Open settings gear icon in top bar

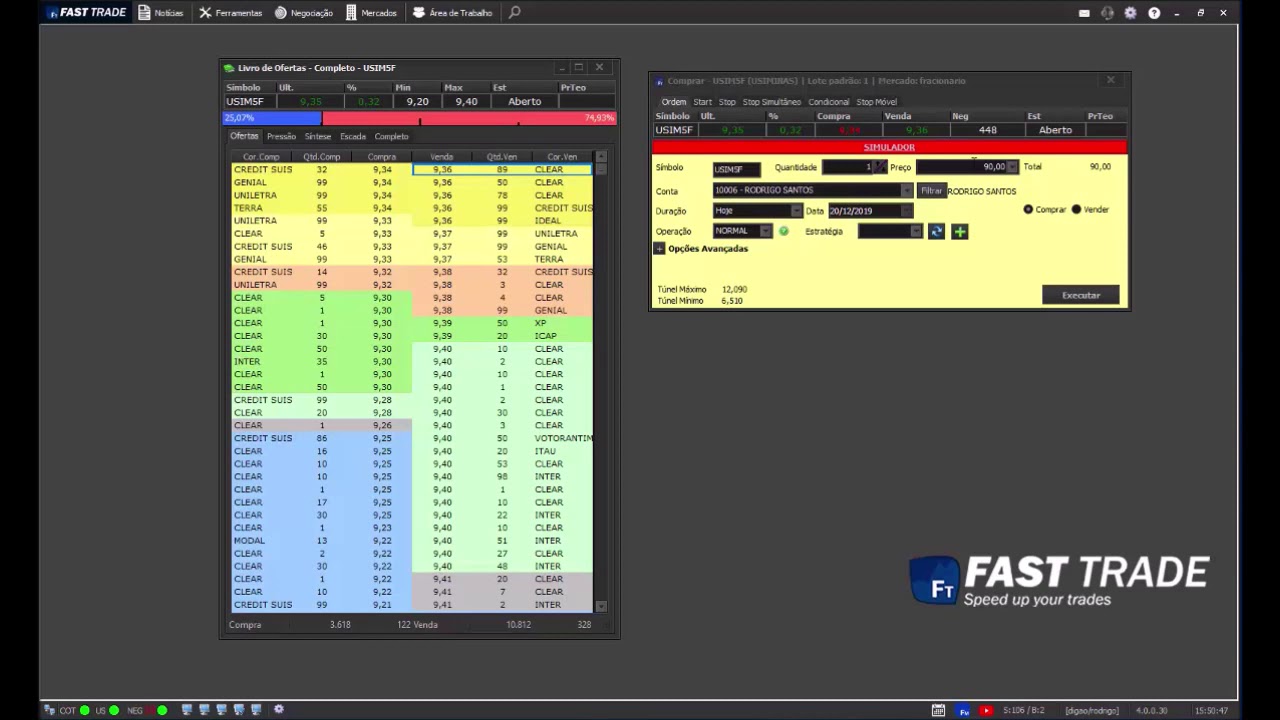pos(1130,13)
